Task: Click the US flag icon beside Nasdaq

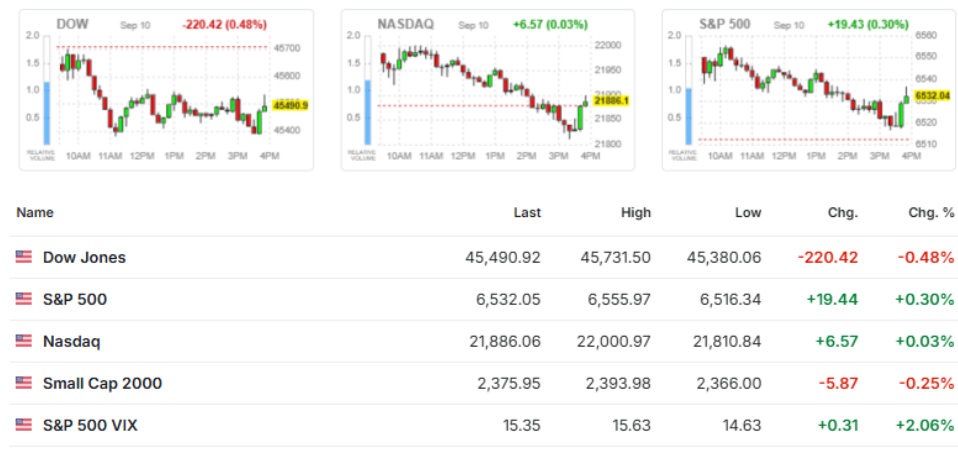Action: point(23,341)
